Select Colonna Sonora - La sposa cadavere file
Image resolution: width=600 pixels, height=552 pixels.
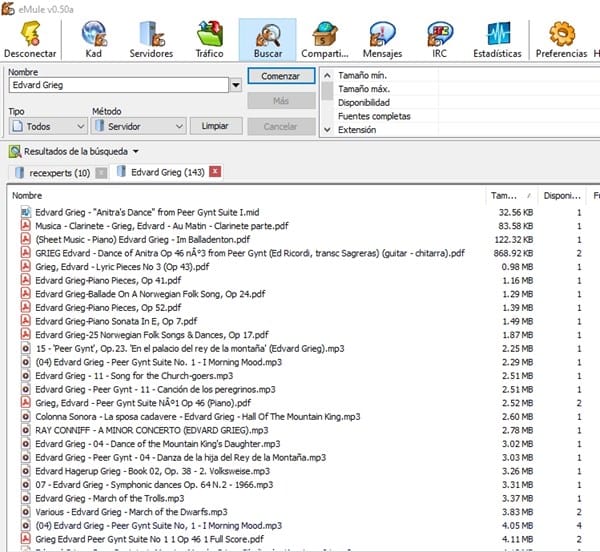pyautogui.click(x=197, y=417)
